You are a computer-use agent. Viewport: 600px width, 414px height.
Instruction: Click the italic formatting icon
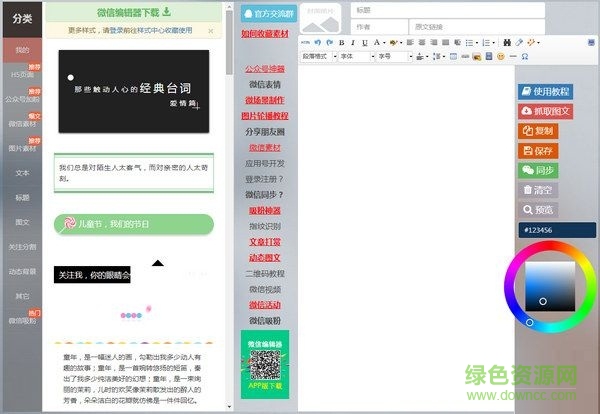coord(351,43)
